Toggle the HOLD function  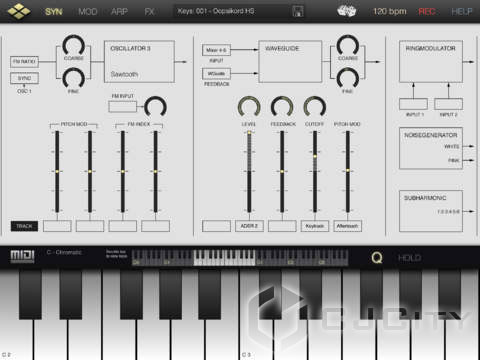409,258
